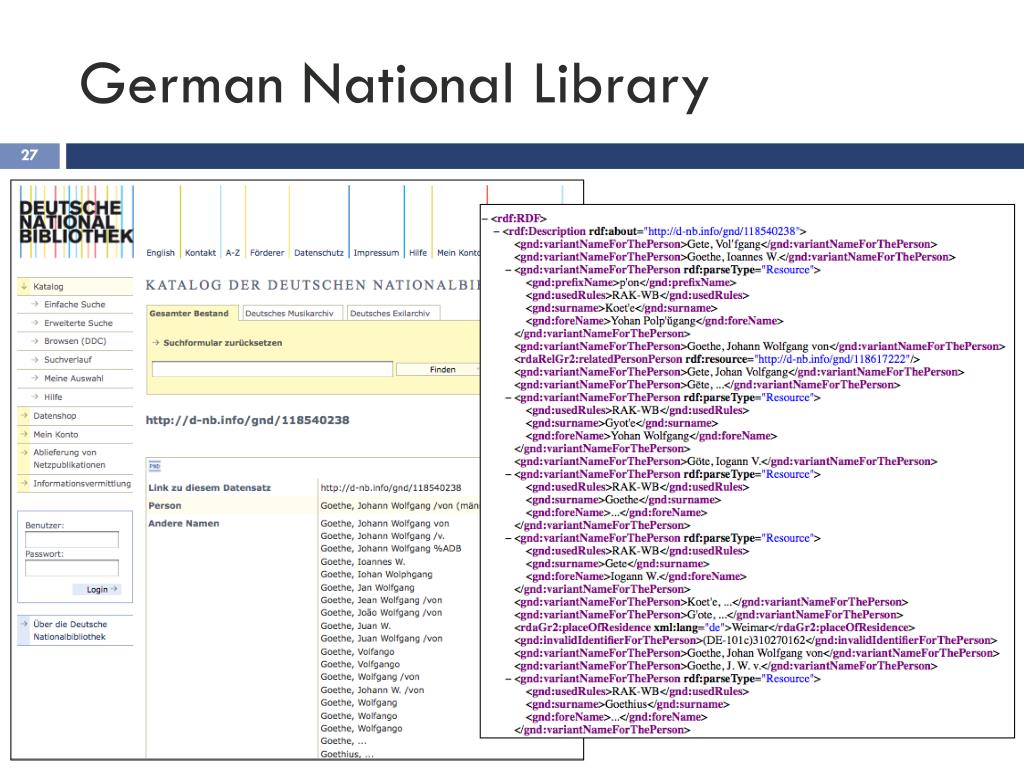Collapse the rdf:RDF root element
1024x768 pixels.
click(x=485, y=219)
